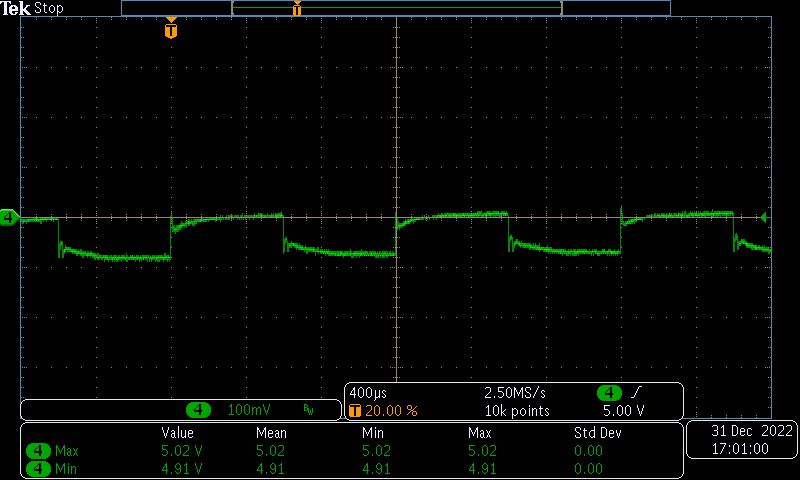Click the trigger level arrow on right edge

pos(765,217)
